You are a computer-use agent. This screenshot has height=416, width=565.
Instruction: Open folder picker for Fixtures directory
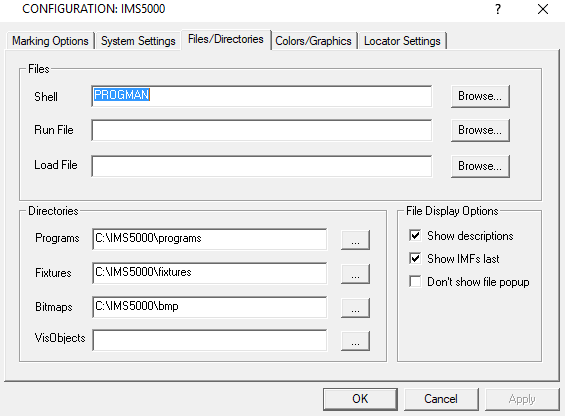pos(355,274)
